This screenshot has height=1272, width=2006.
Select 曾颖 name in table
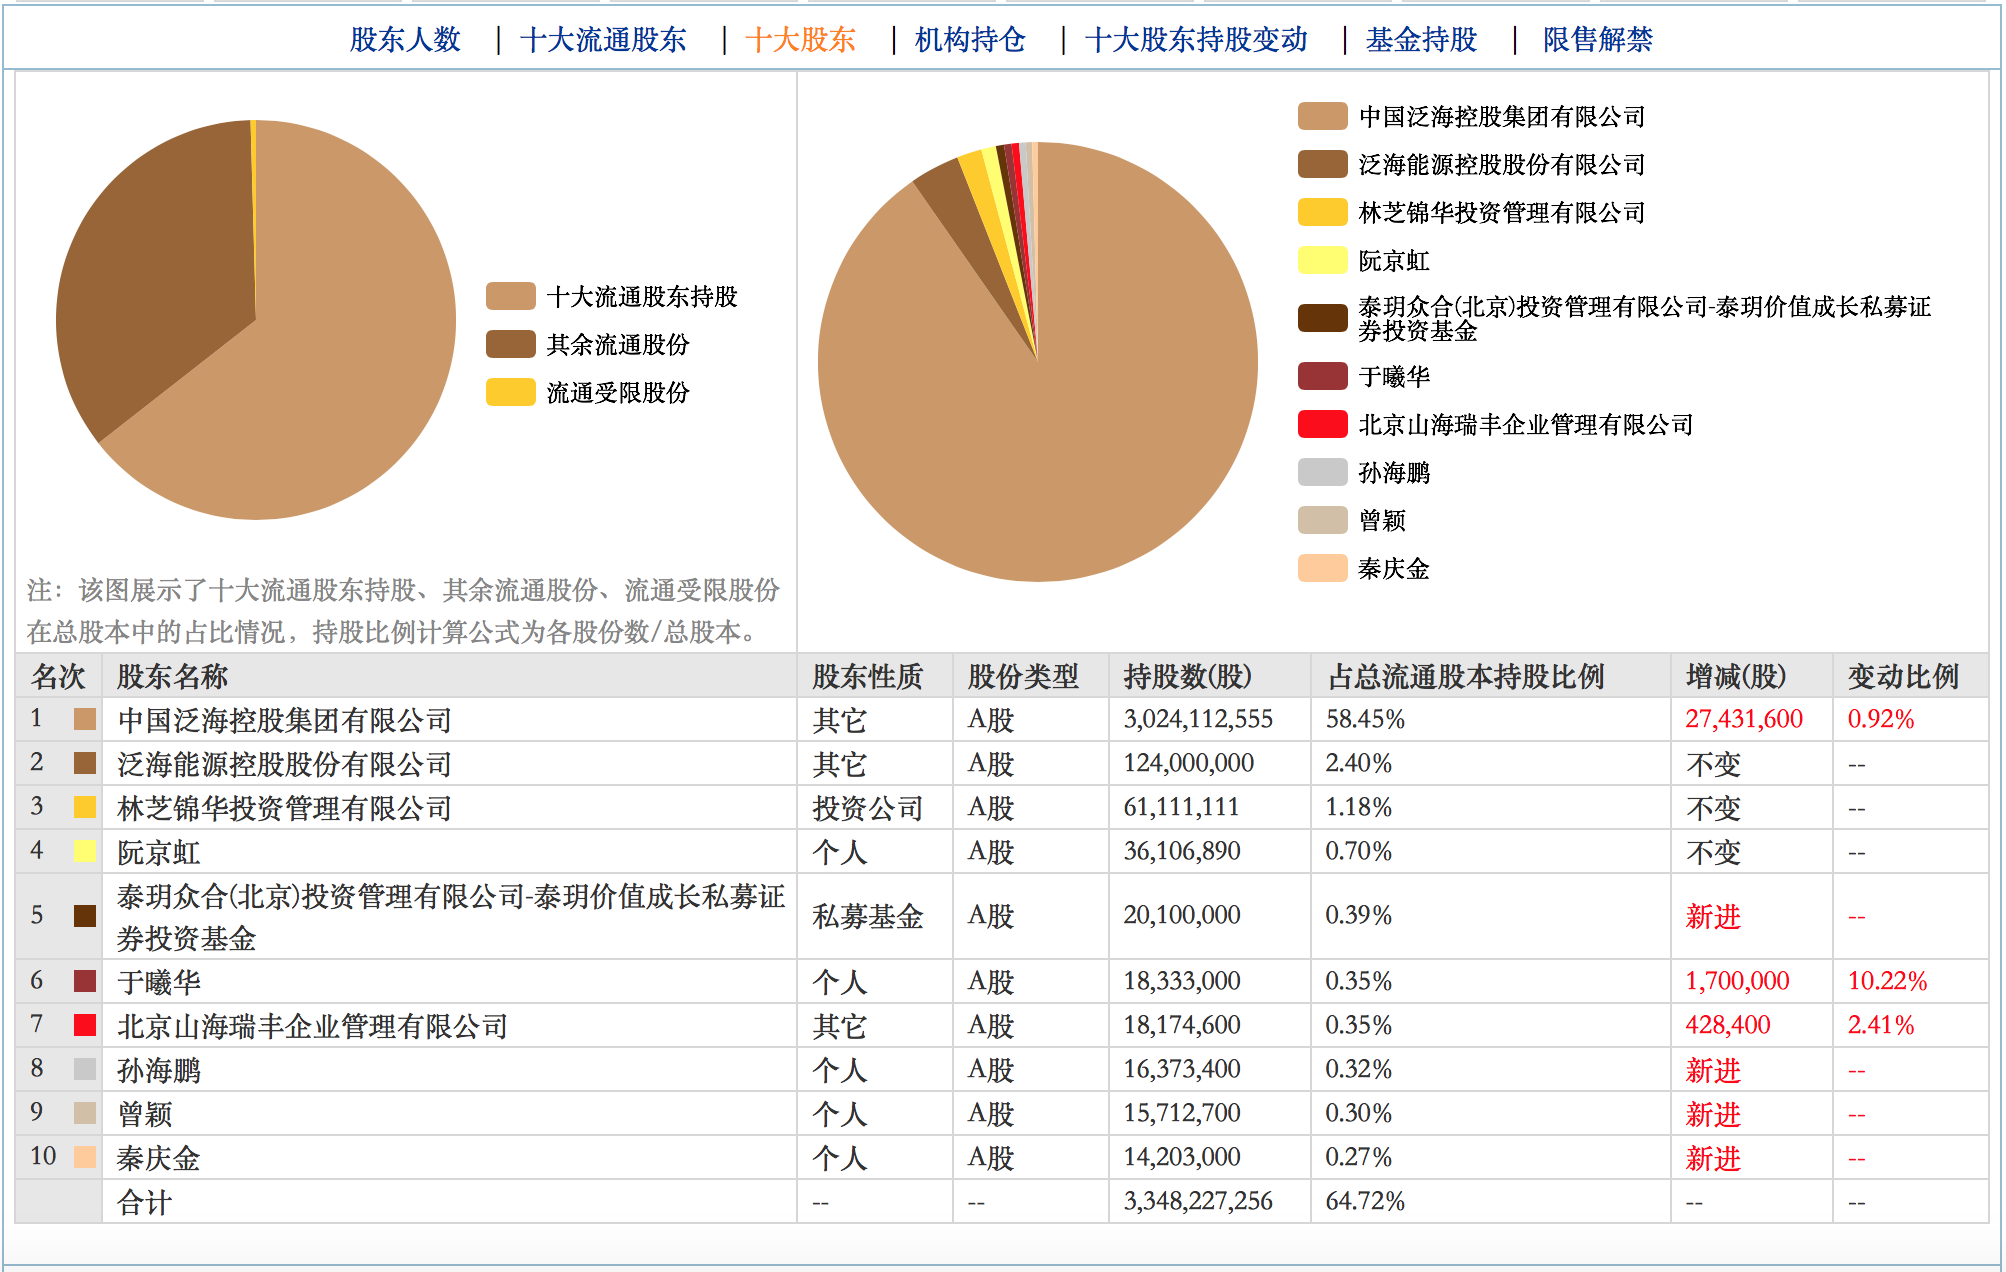[x=144, y=1114]
